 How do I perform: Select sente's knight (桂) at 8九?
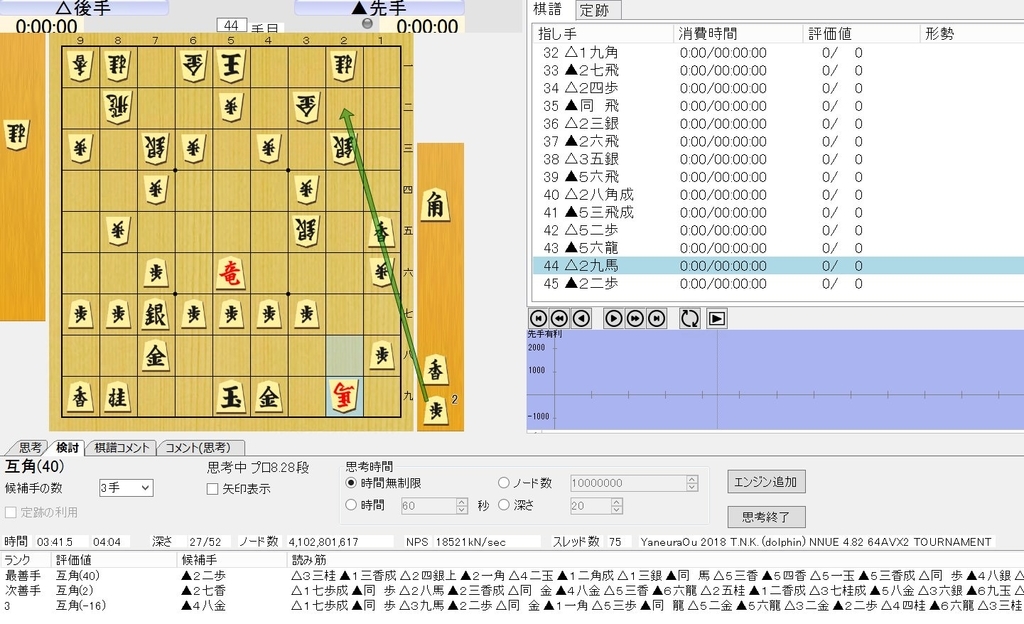[x=118, y=396]
